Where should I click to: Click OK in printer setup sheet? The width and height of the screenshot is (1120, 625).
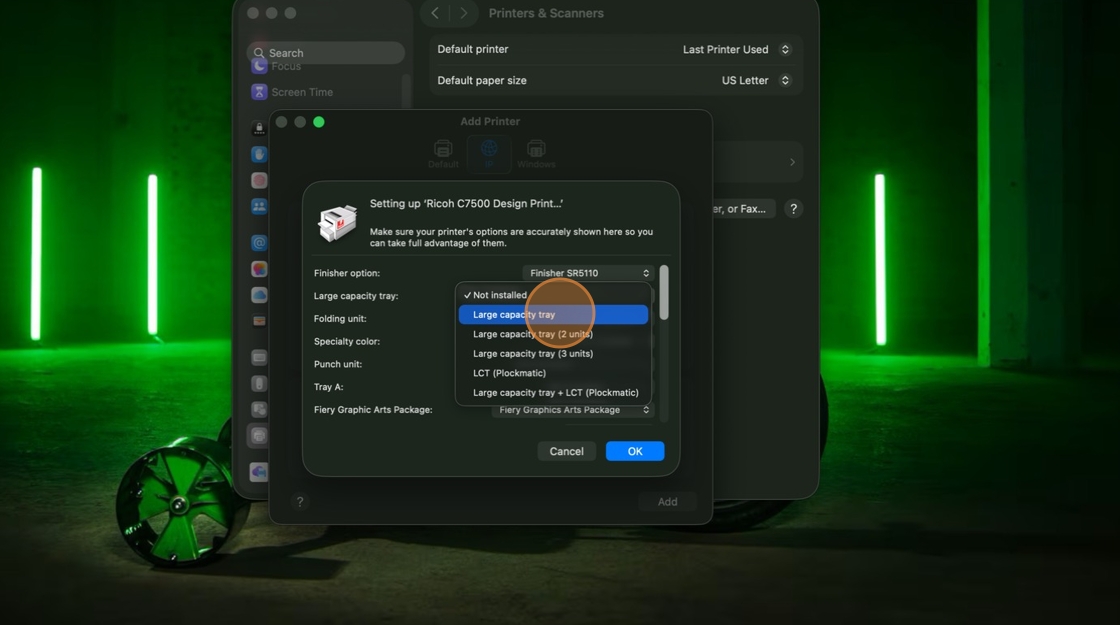[x=635, y=451]
